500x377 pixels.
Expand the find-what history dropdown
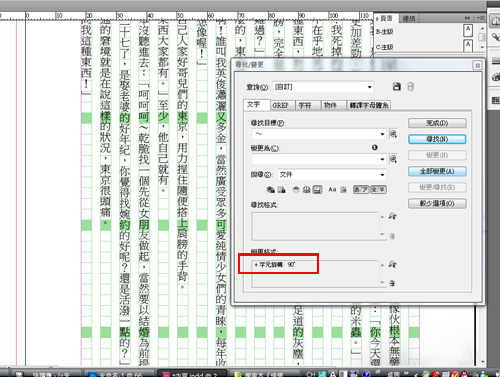coord(382,134)
